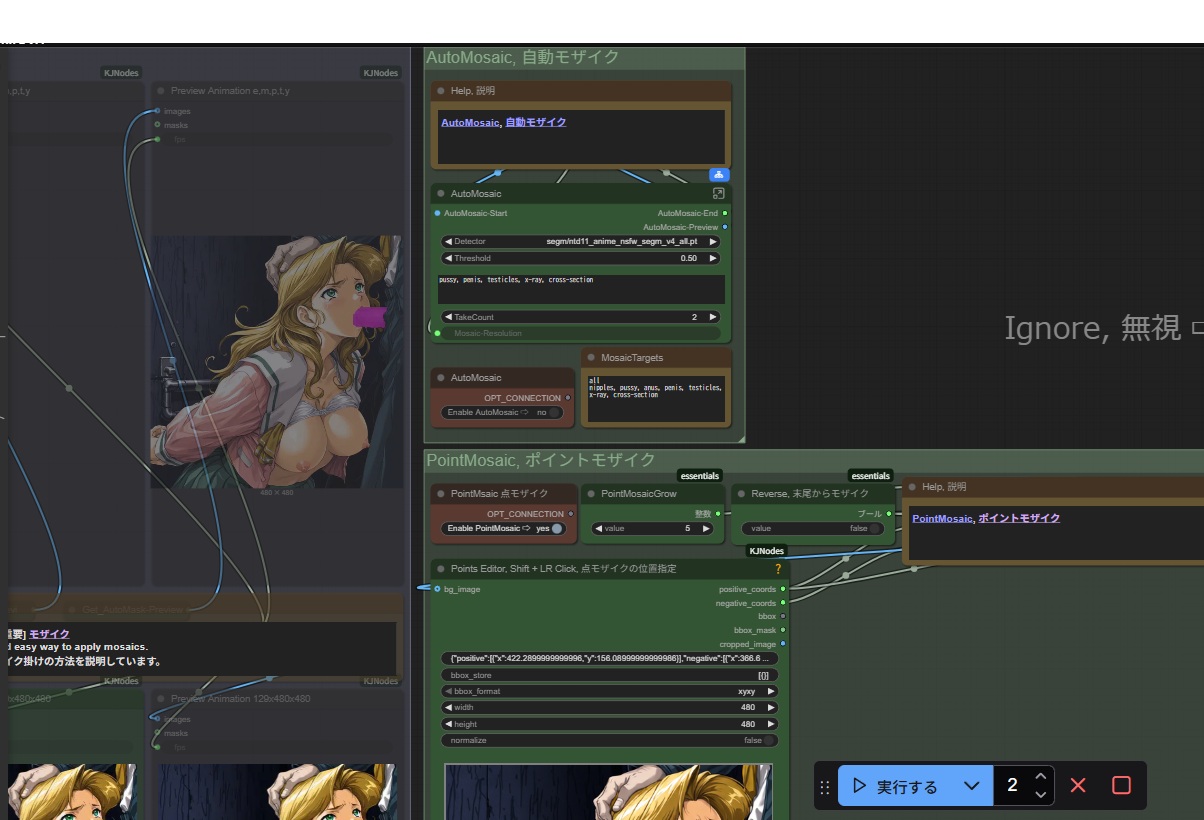The height and width of the screenshot is (820, 1204).
Task: Open the Detector model dropdown
Action: coord(580,241)
